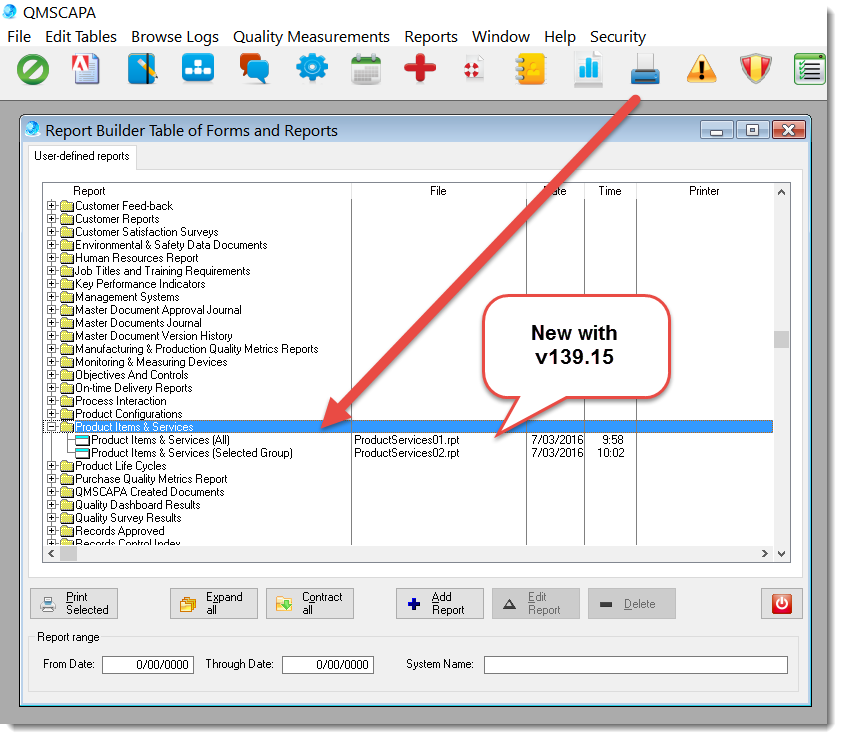Click the printer toolbar icon
Image resolution: width=842 pixels, height=739 pixels.
tap(645, 69)
